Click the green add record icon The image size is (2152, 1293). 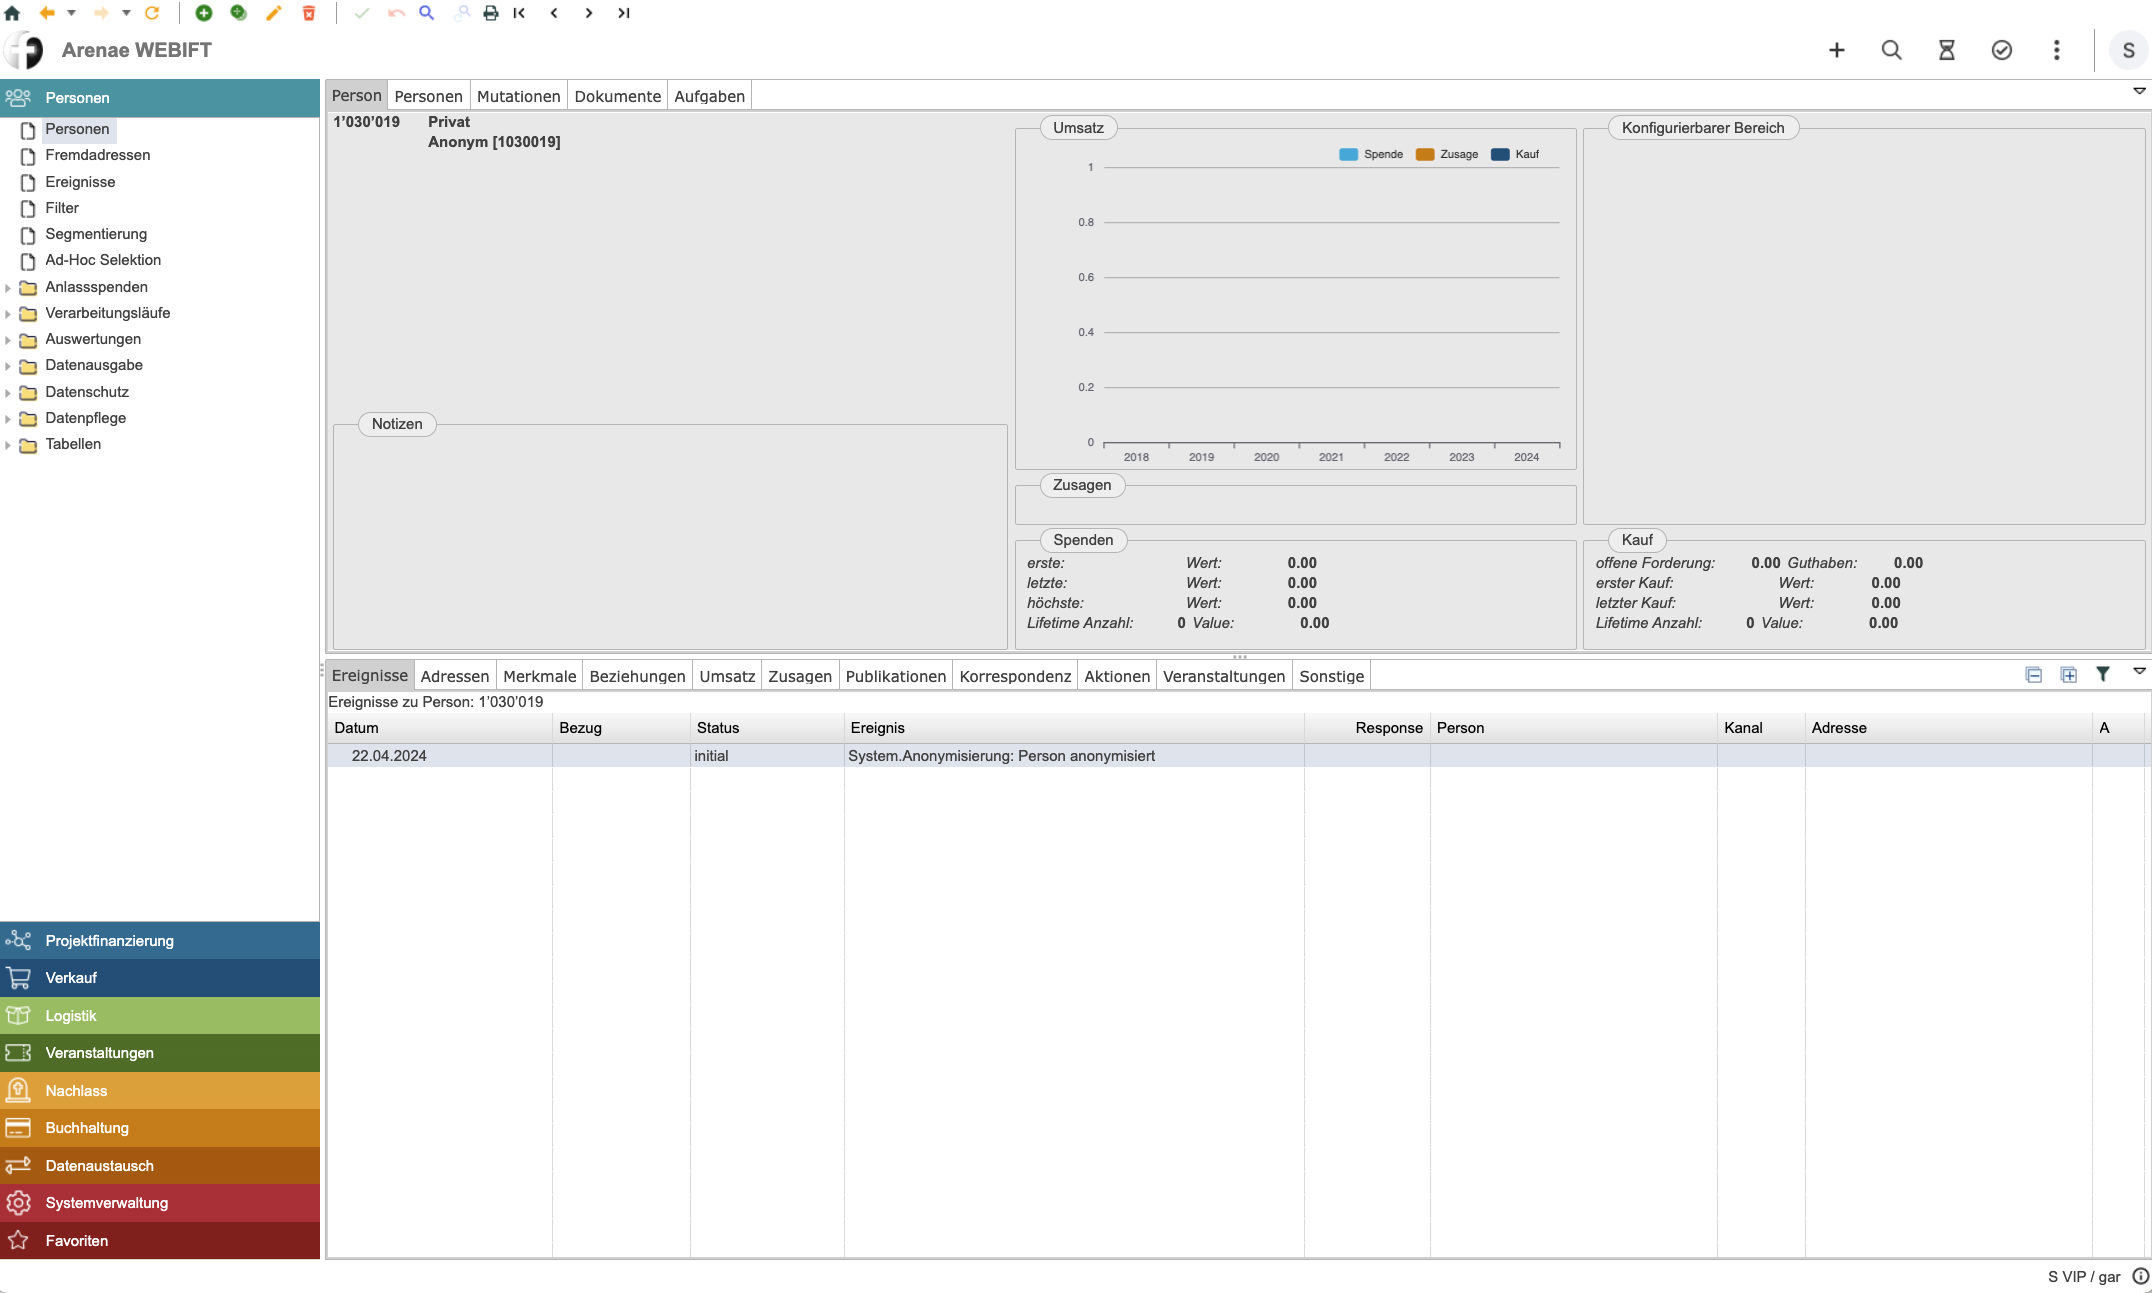pos(203,13)
